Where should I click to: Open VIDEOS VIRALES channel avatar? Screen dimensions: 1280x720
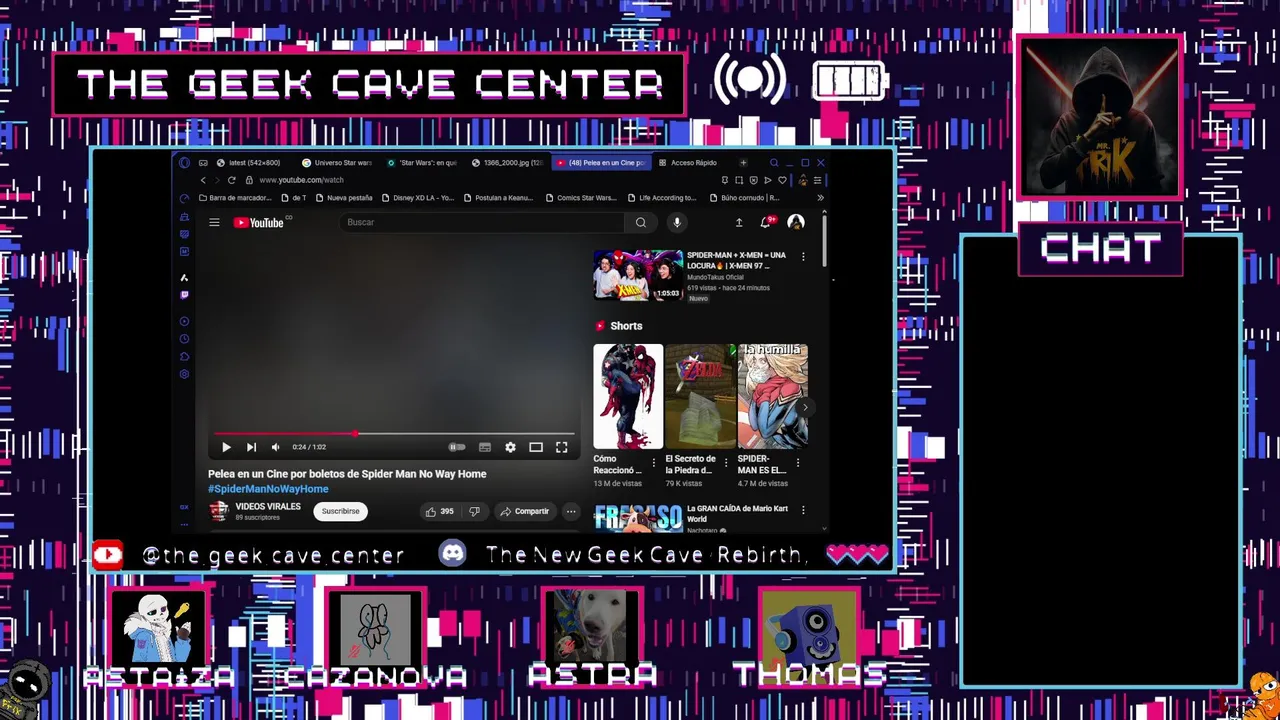click(218, 511)
